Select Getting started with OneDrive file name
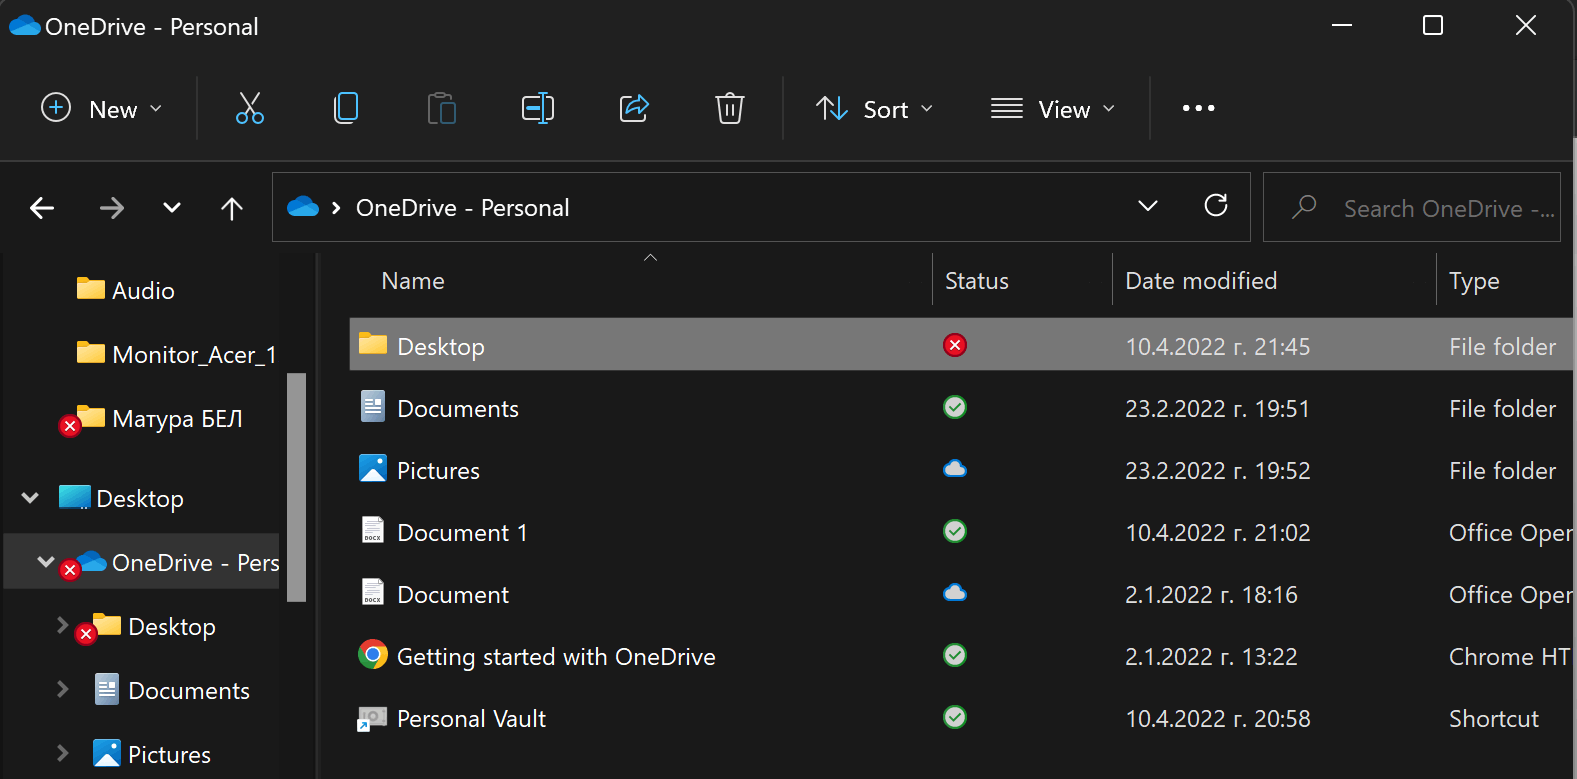 pos(556,657)
